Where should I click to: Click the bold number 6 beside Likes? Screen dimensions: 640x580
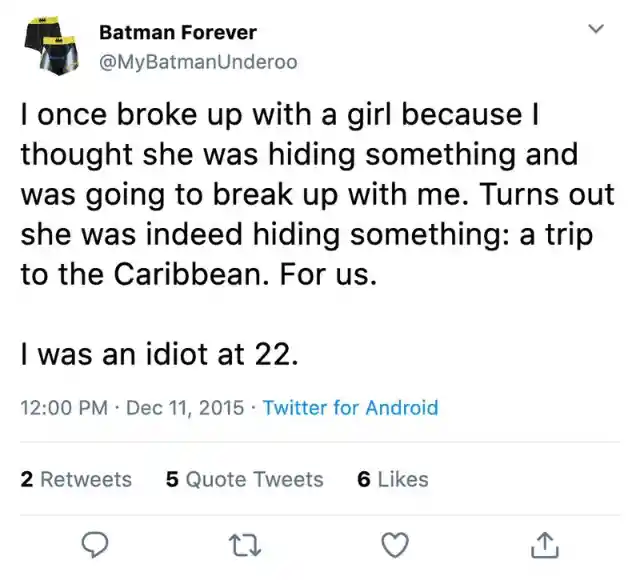[364, 479]
